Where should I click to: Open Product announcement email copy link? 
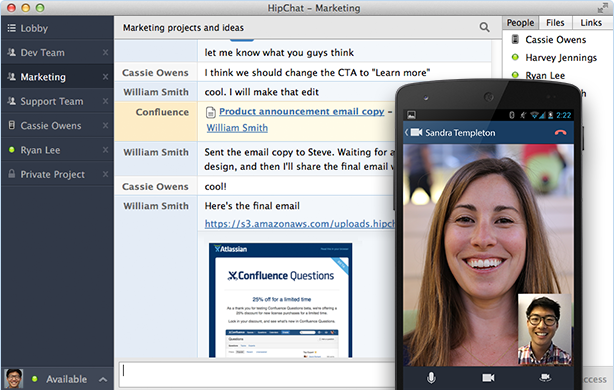(x=302, y=112)
